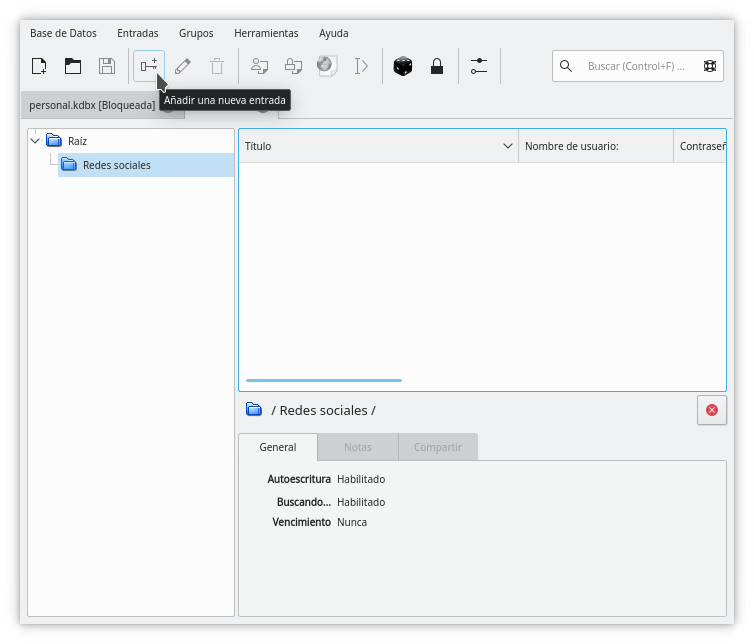Click the add new entry key icon
Image resolution: width=754 pixels, height=644 pixels.
point(149,66)
